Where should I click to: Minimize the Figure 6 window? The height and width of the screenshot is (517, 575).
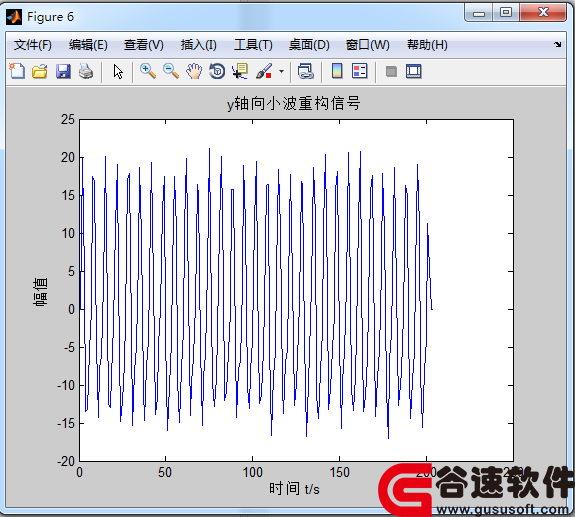479,13
